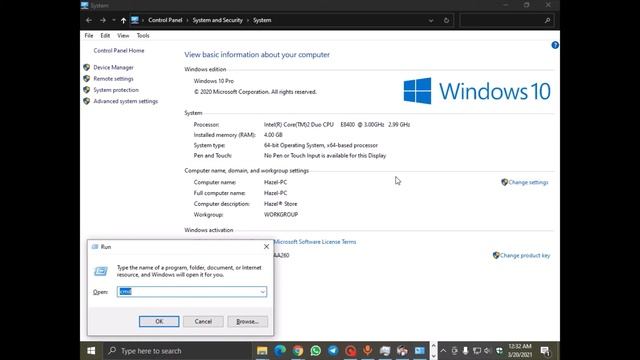Image resolution: width=640 pixels, height=360 pixels.
Task: Click Change settings for computer name
Action: tap(528, 182)
